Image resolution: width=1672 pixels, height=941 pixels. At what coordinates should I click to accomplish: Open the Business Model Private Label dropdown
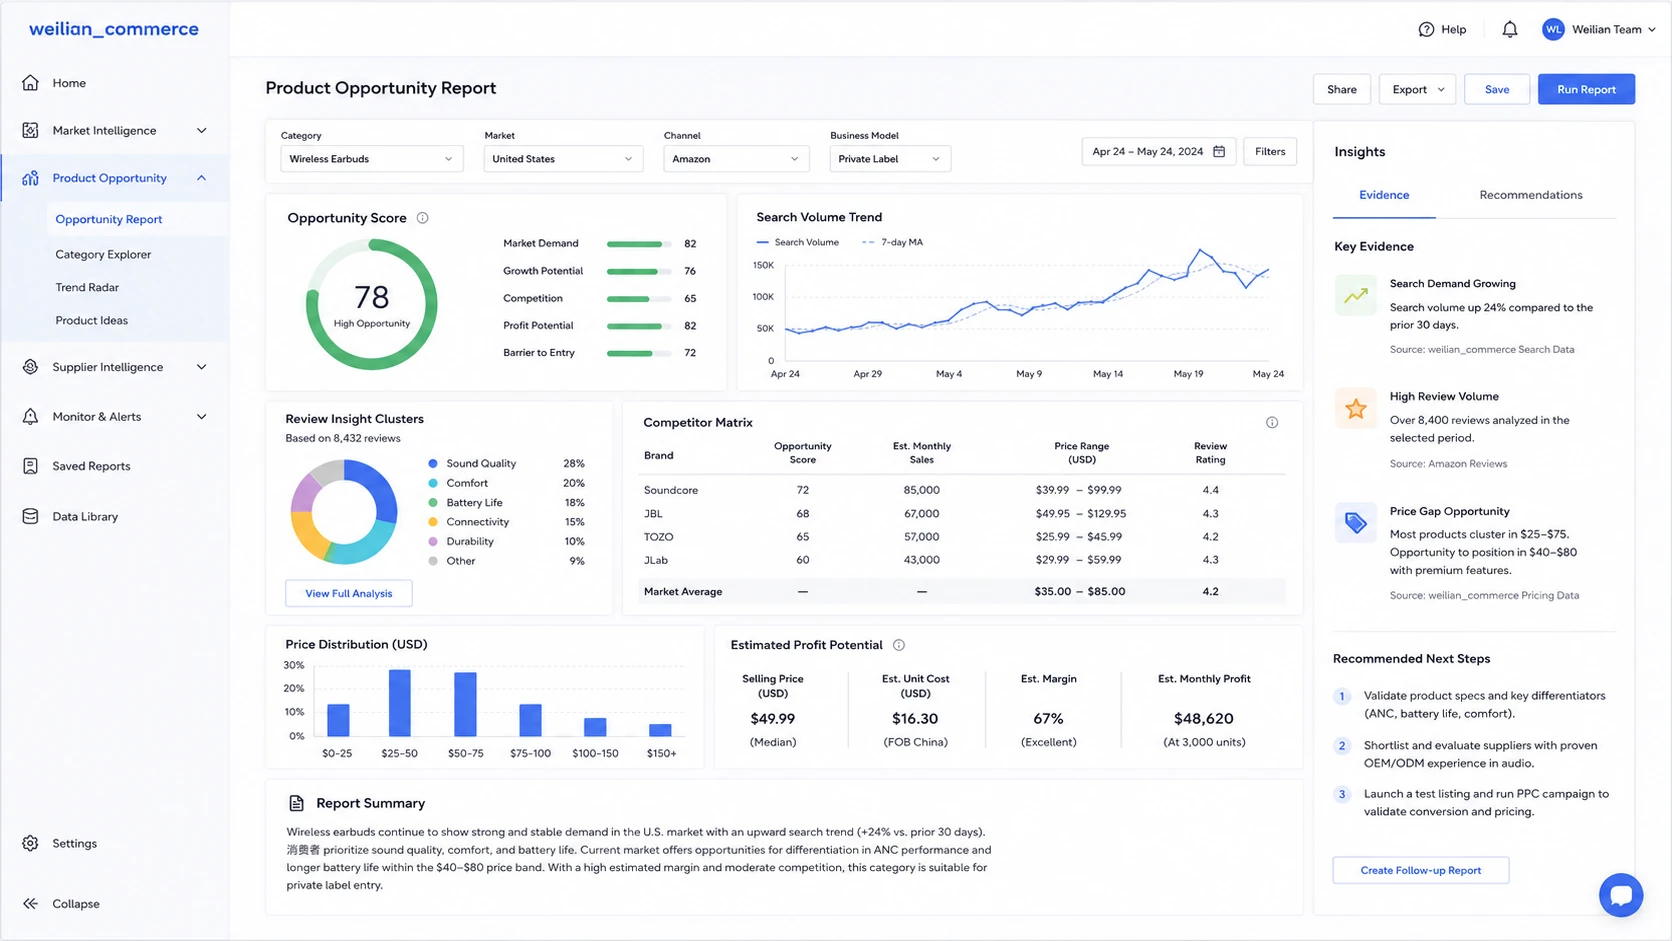[x=890, y=159]
